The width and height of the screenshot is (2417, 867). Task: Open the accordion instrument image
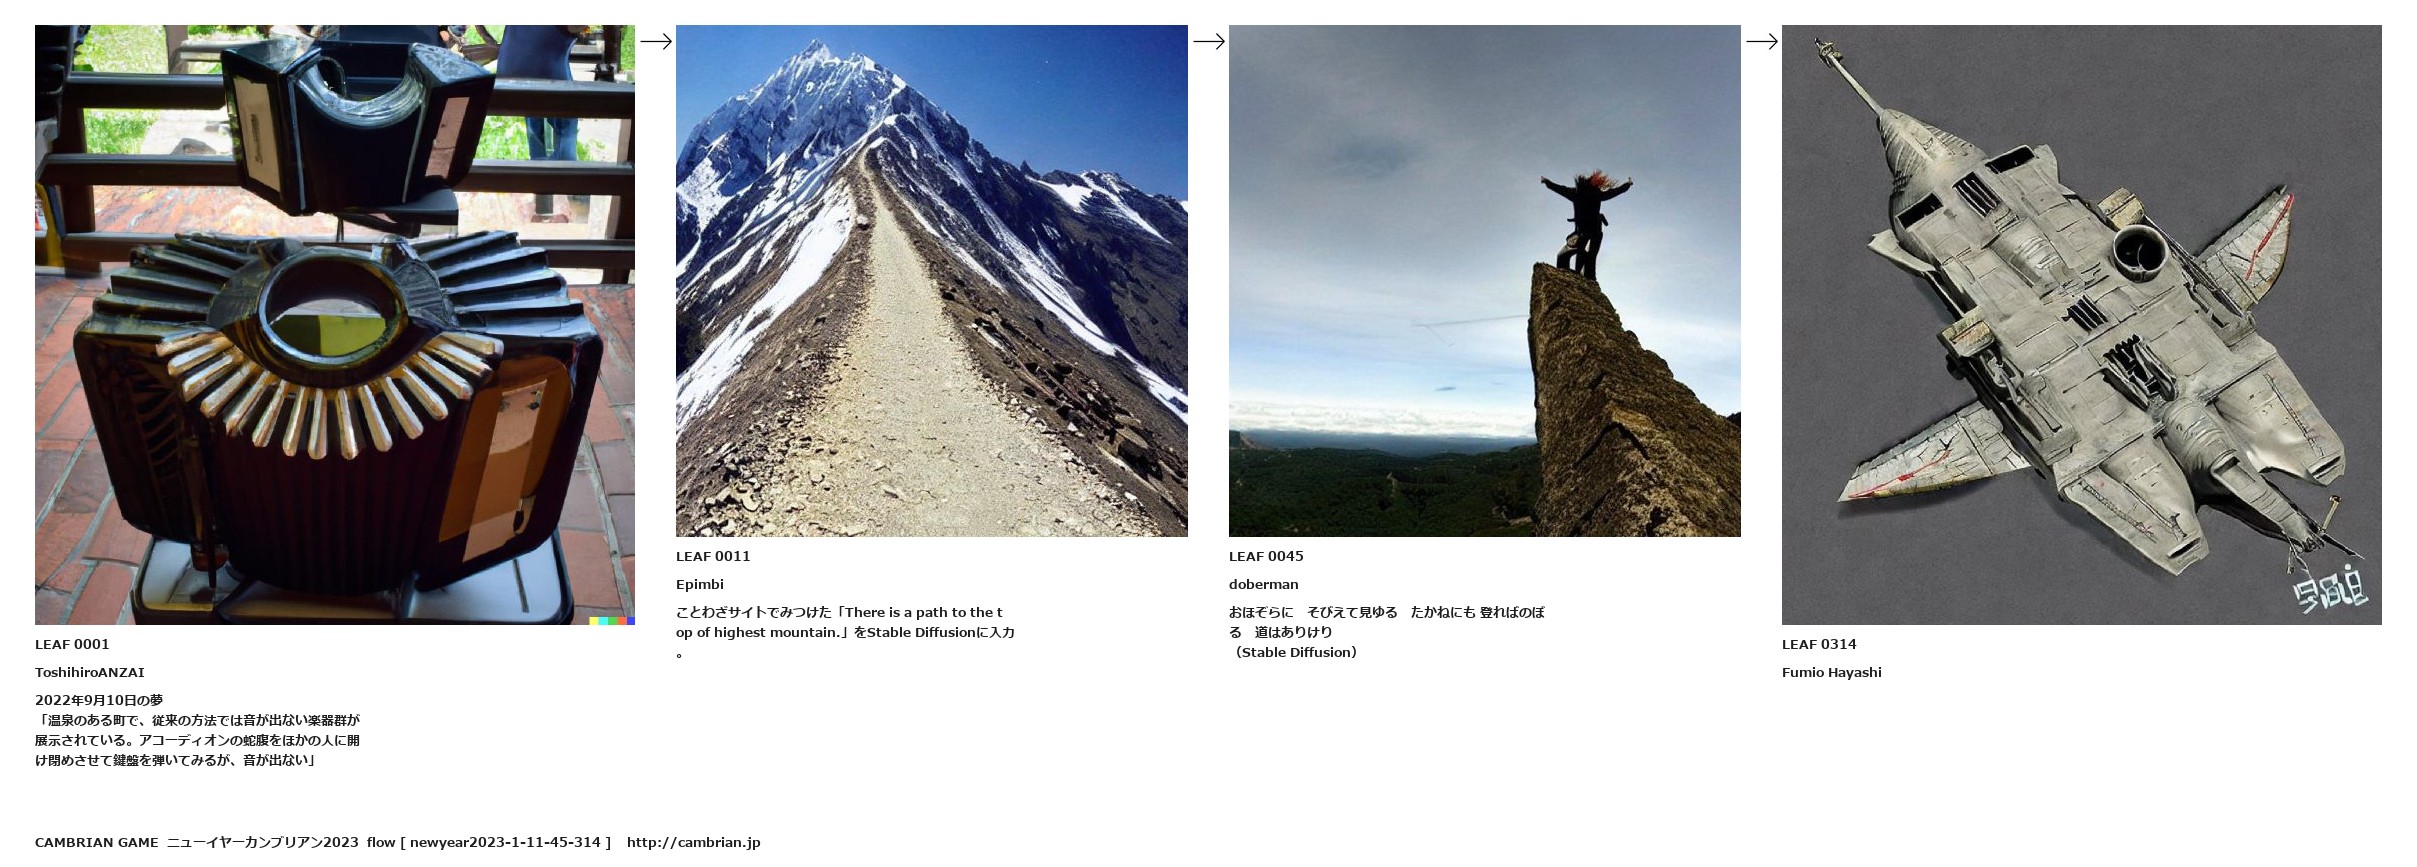[x=335, y=325]
